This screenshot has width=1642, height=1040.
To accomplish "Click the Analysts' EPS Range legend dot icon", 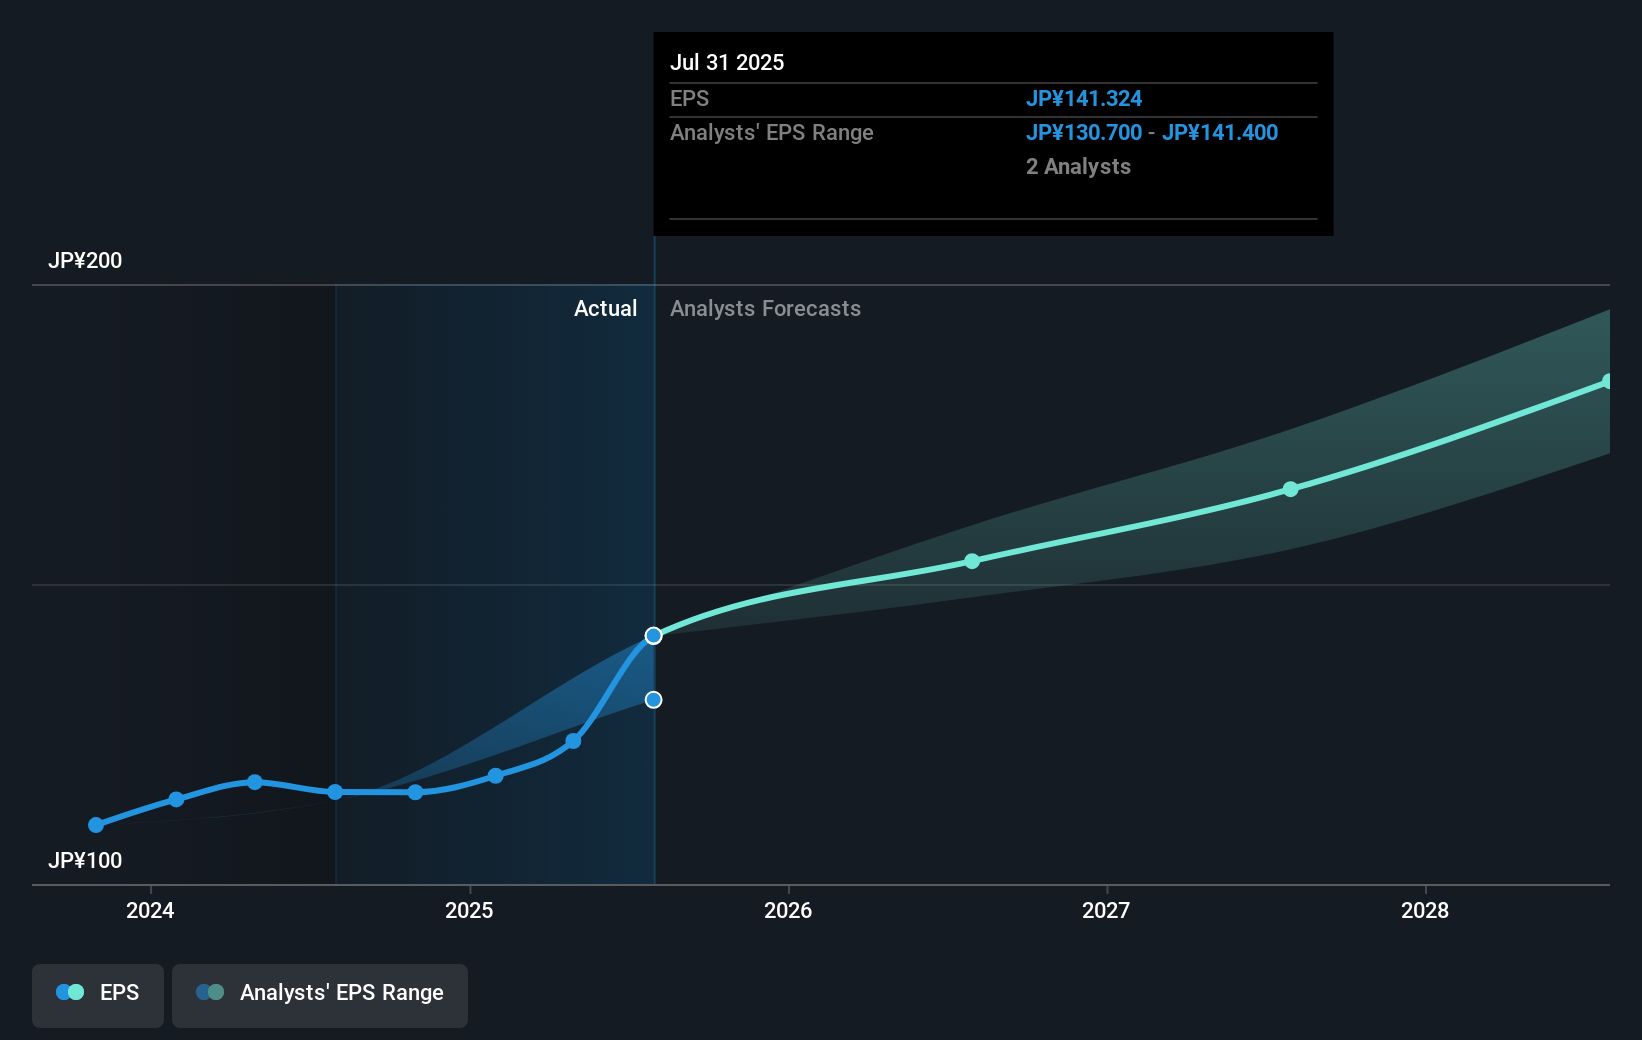I will pos(208,991).
